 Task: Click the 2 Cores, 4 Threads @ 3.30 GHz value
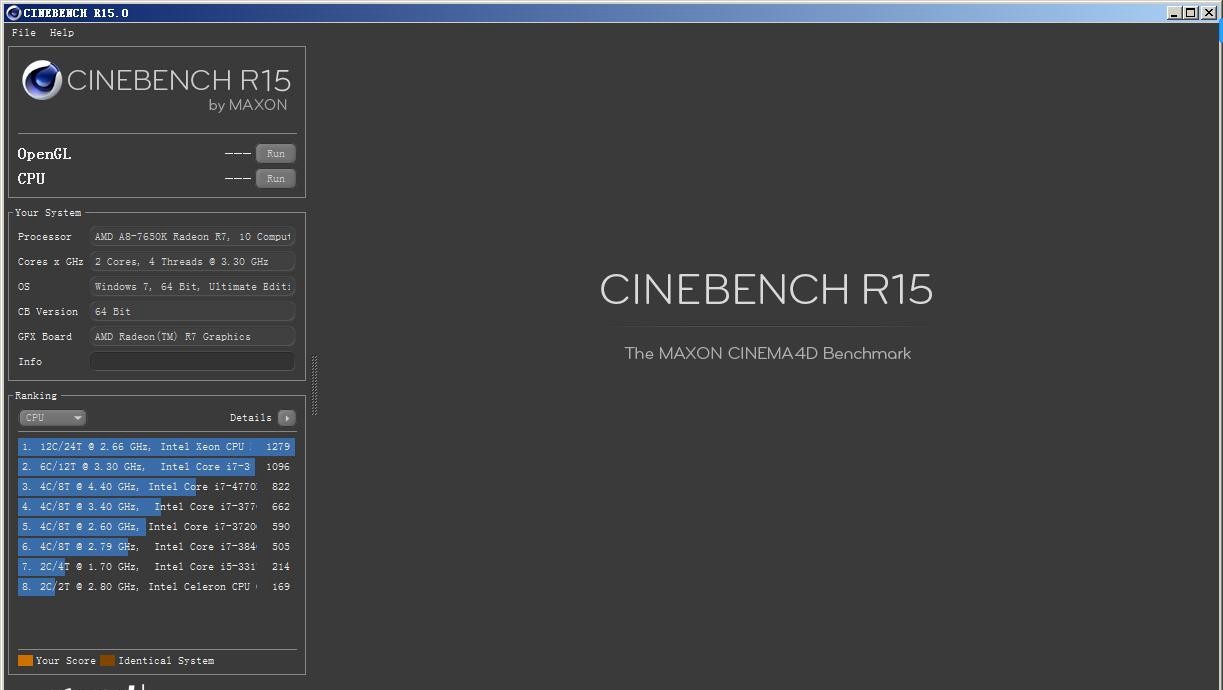pyautogui.click(x=193, y=262)
